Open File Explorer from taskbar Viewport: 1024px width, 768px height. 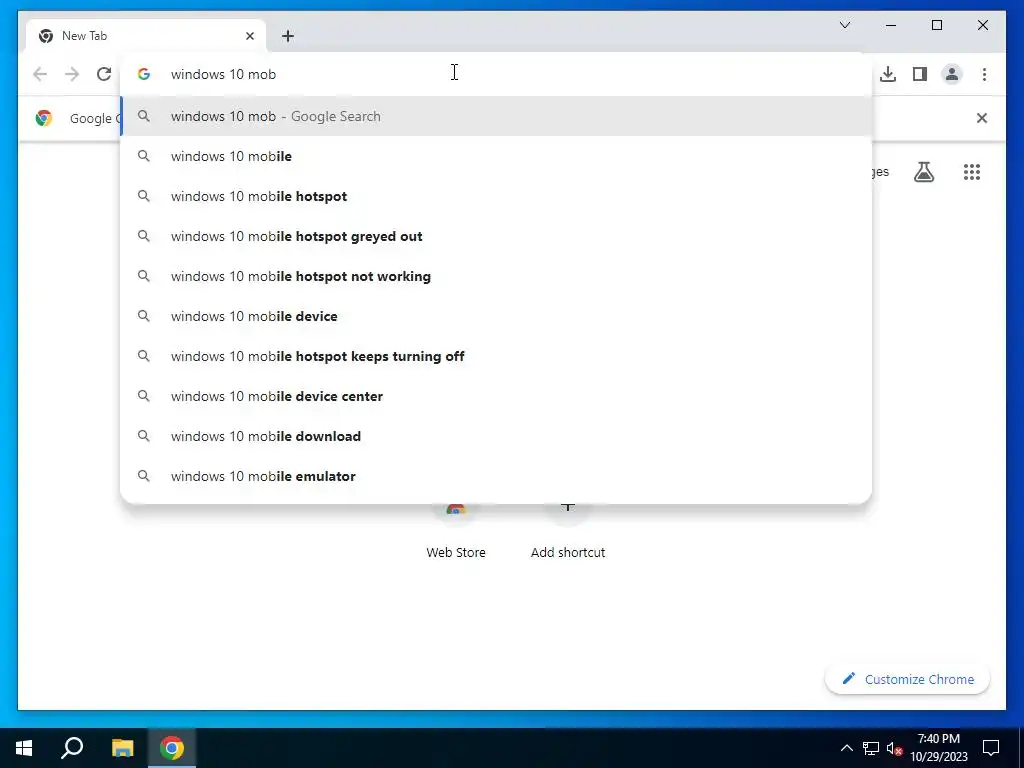point(122,748)
